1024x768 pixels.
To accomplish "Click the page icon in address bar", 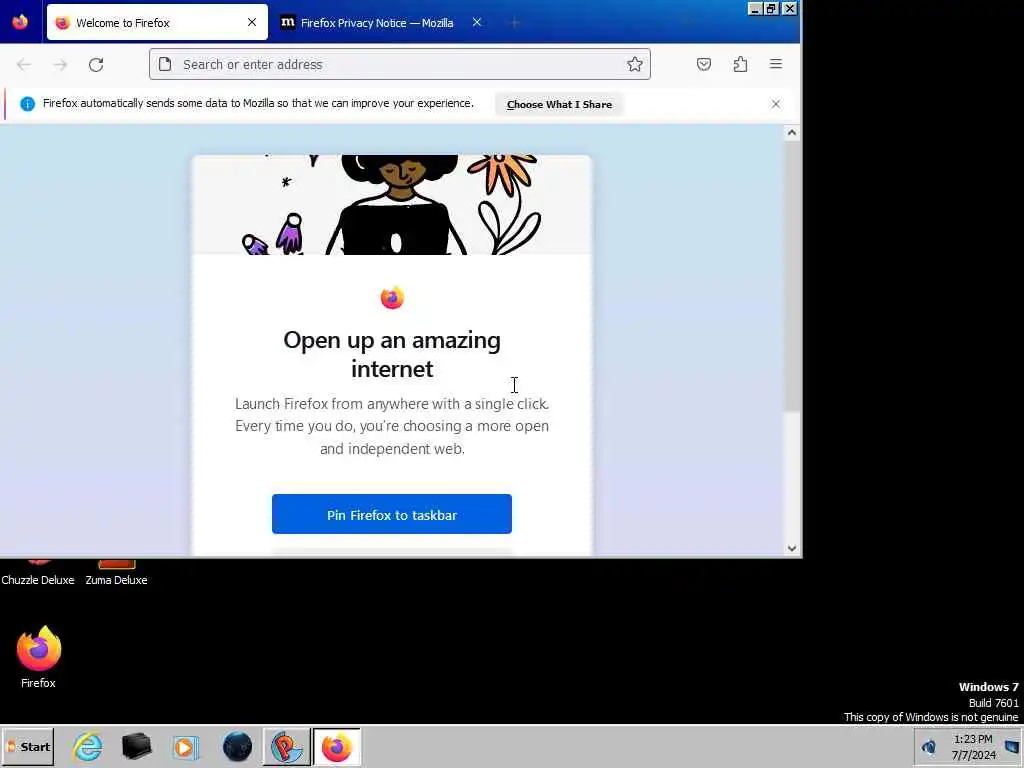I will pos(165,64).
